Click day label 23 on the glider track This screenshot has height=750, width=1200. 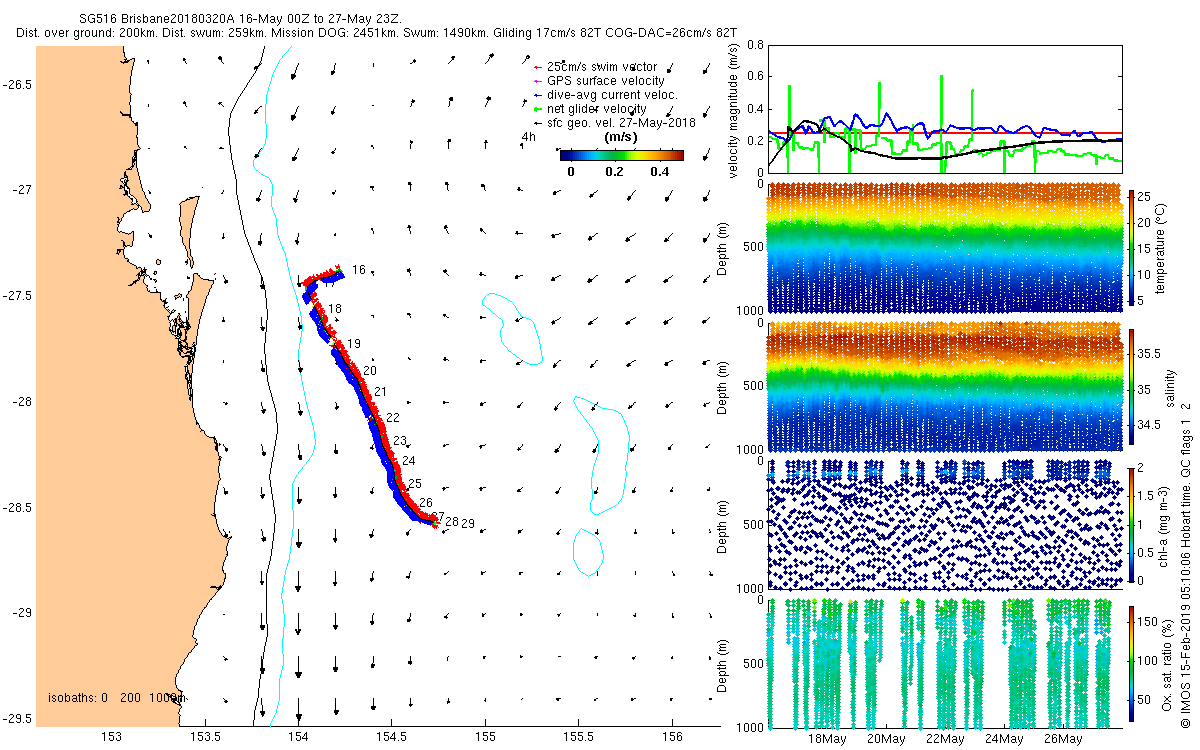pos(400,440)
